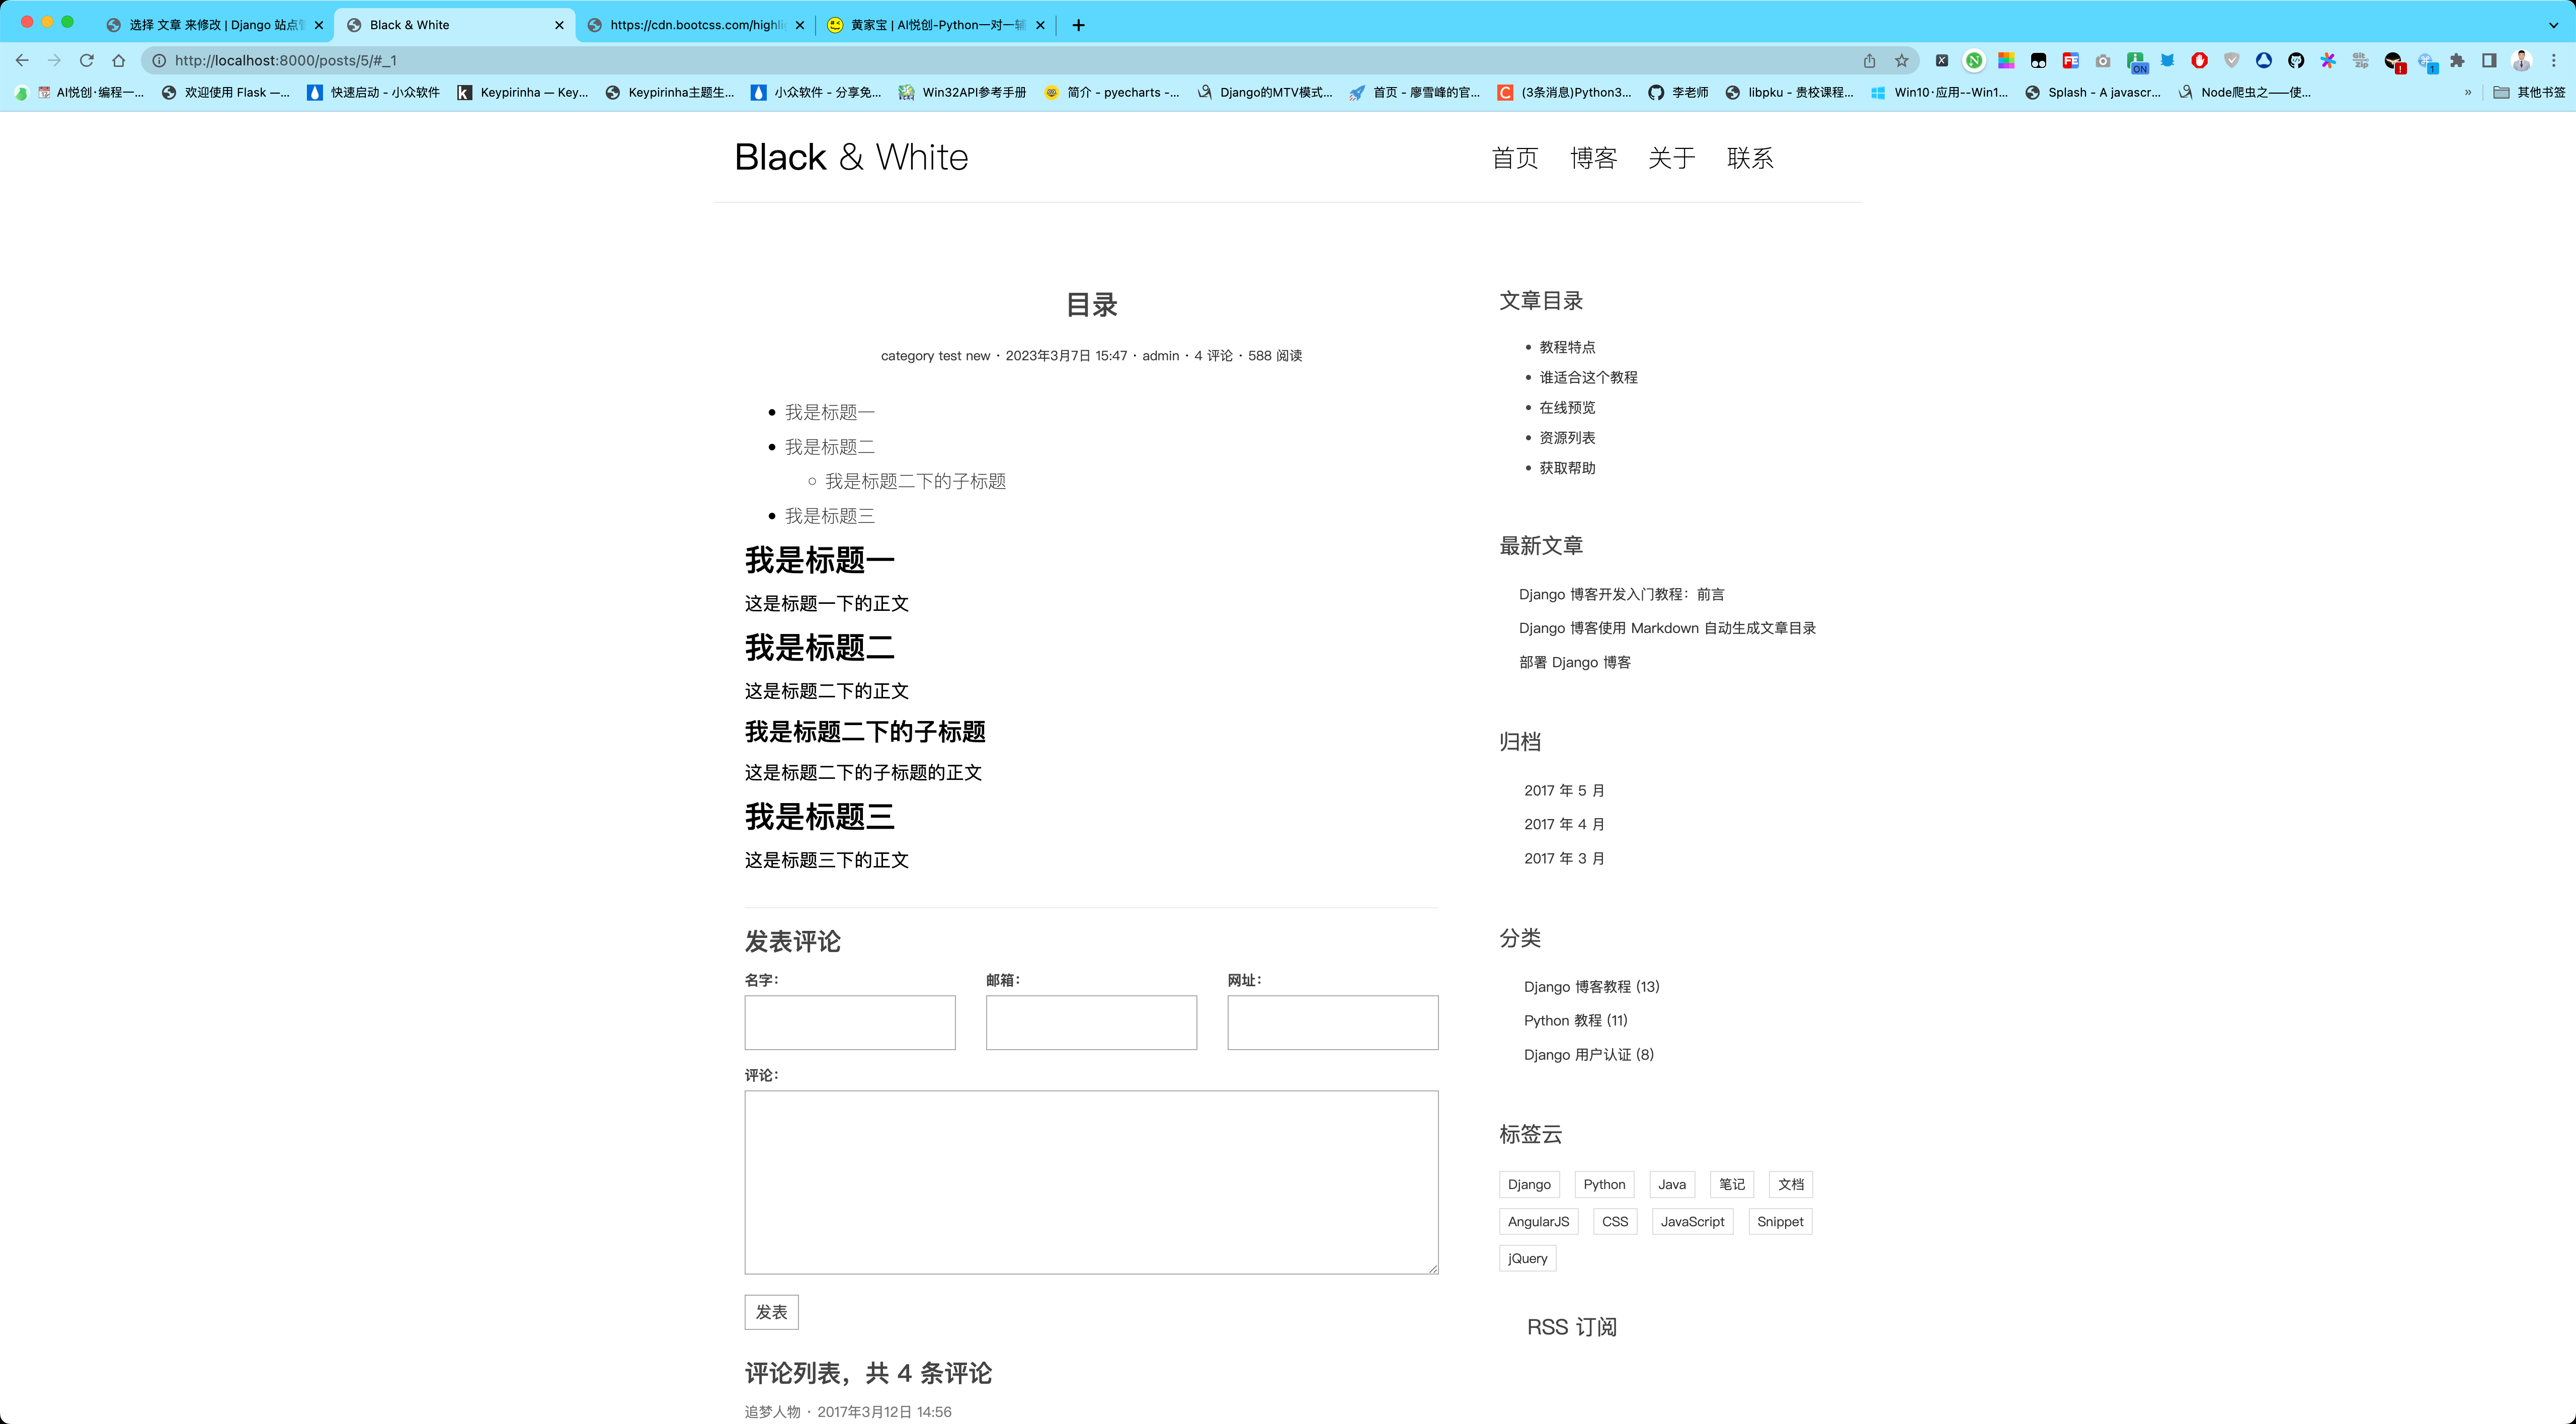Open the Extensions puzzle menu
Image resolution: width=2576 pixels, height=1424 pixels.
coord(2457,60)
